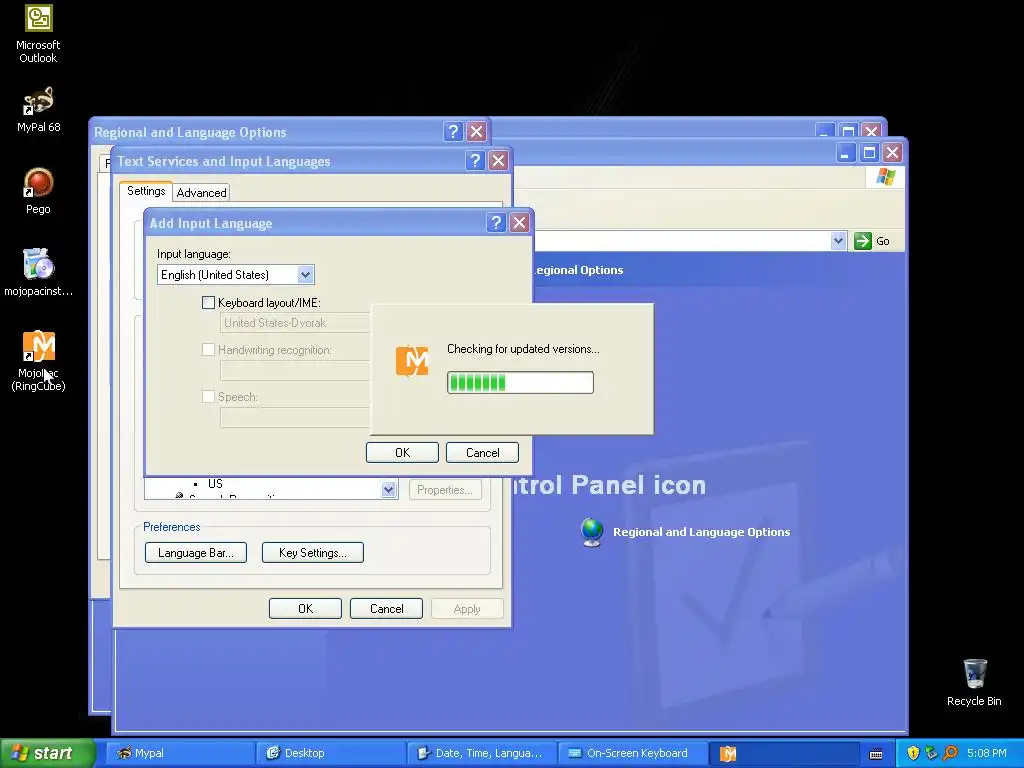This screenshot has height=768, width=1024.
Task: Click Cancel in Add Input Language dialog
Action: coord(483,453)
